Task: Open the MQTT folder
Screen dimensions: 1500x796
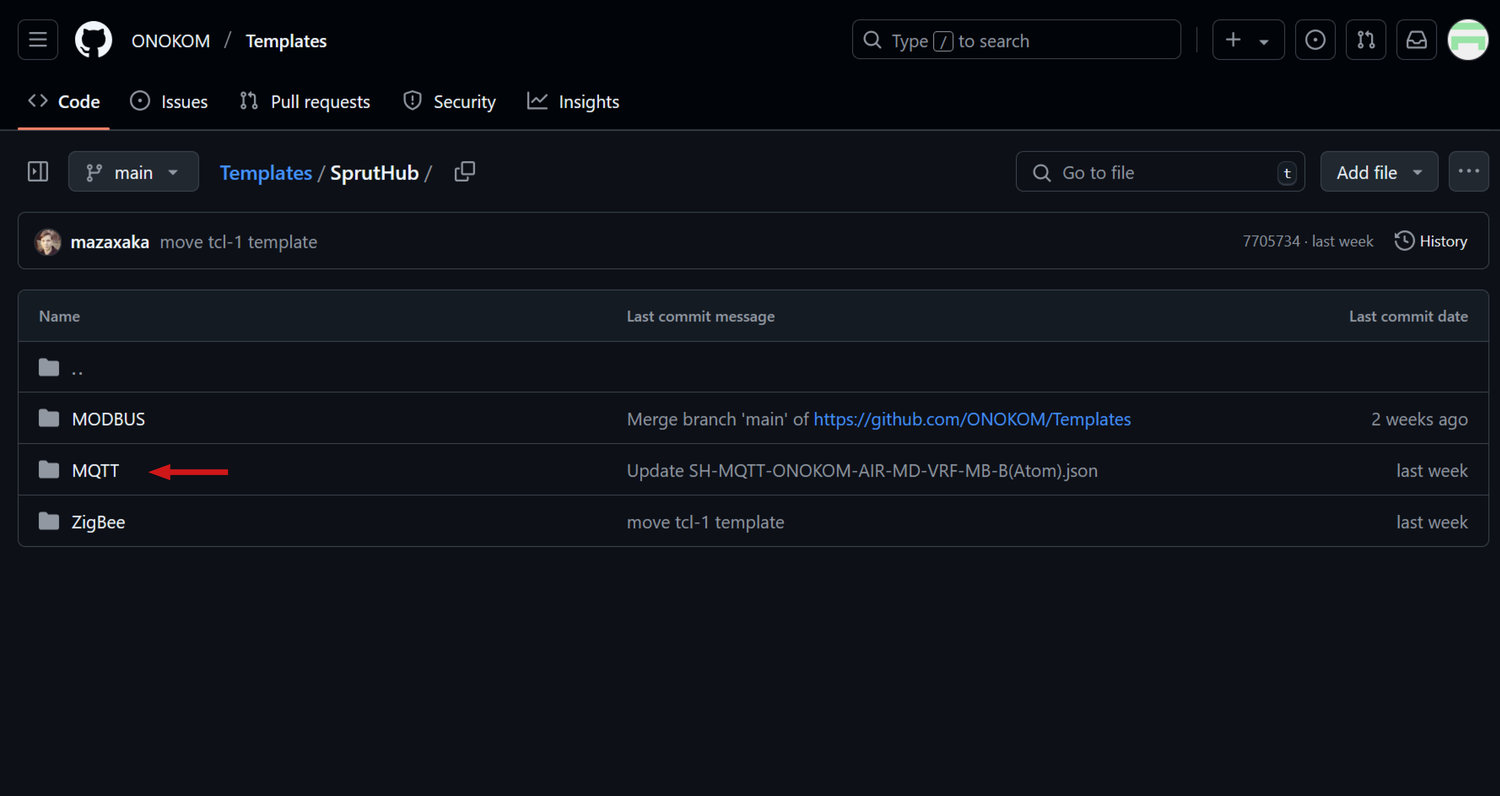Action: pos(95,470)
